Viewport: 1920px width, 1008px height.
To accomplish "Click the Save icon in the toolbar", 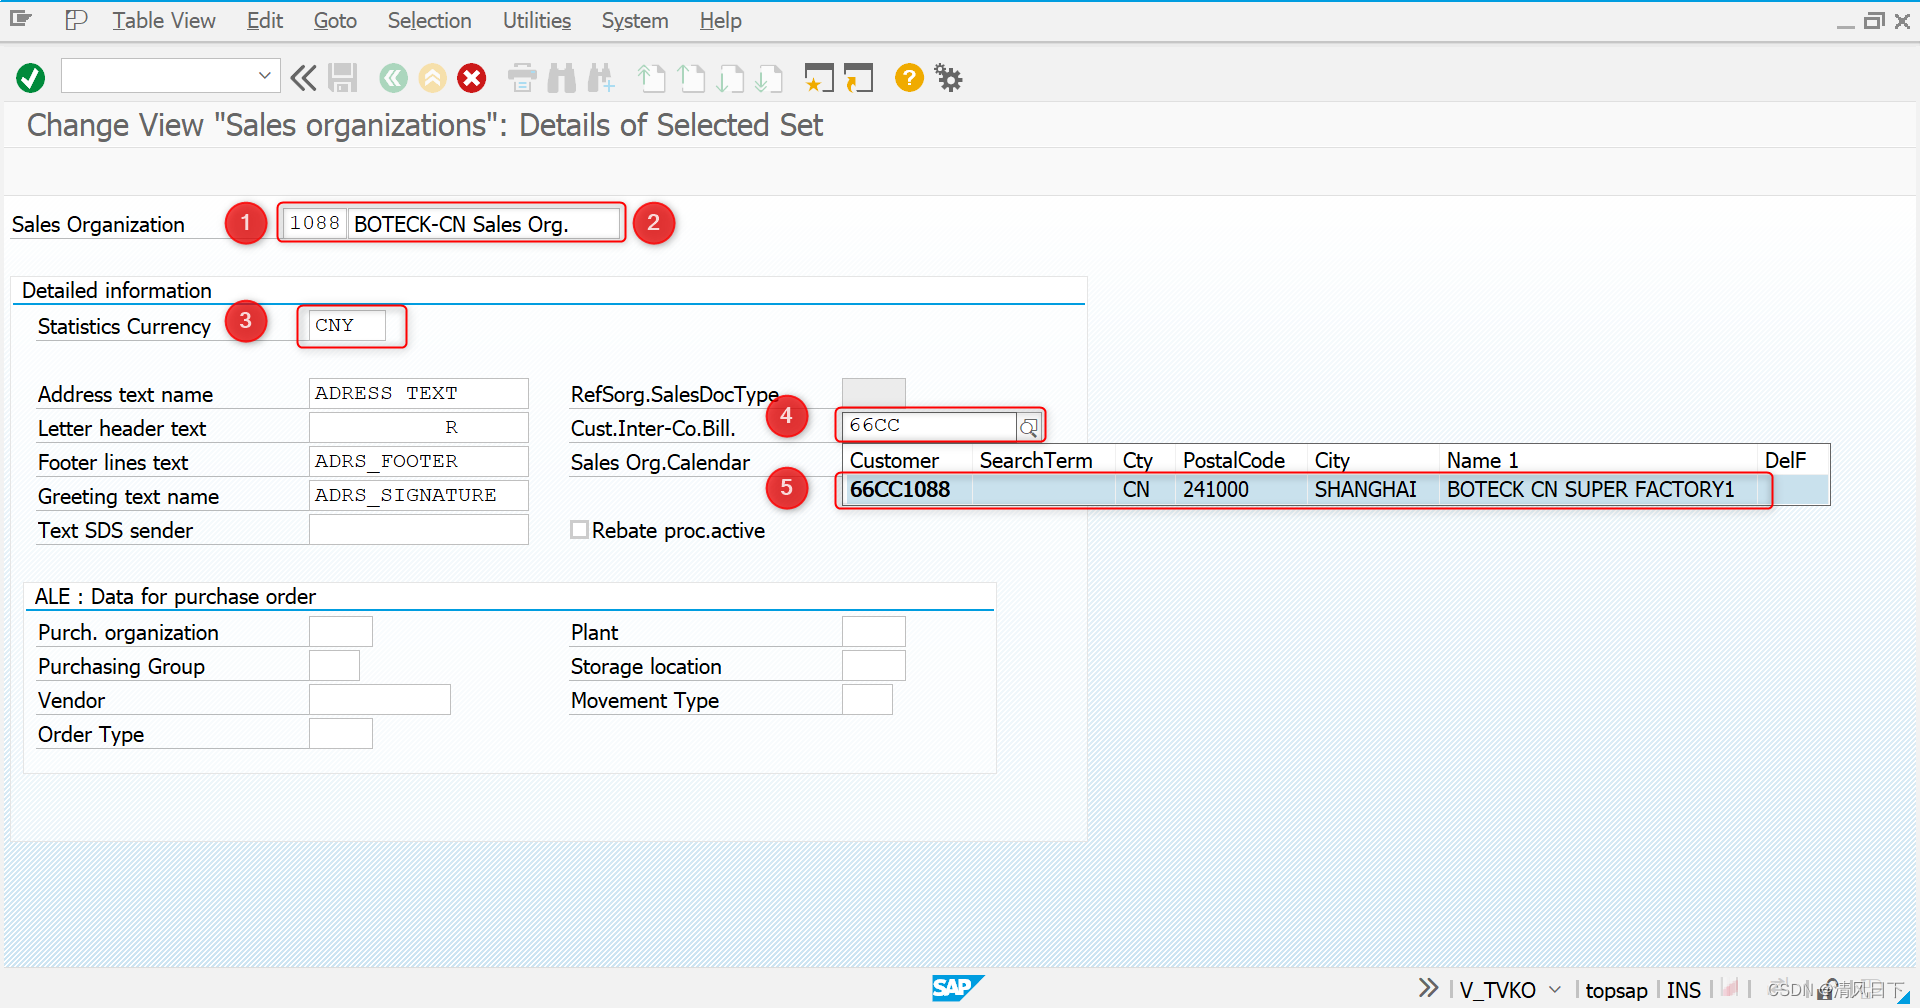I will [x=343, y=77].
